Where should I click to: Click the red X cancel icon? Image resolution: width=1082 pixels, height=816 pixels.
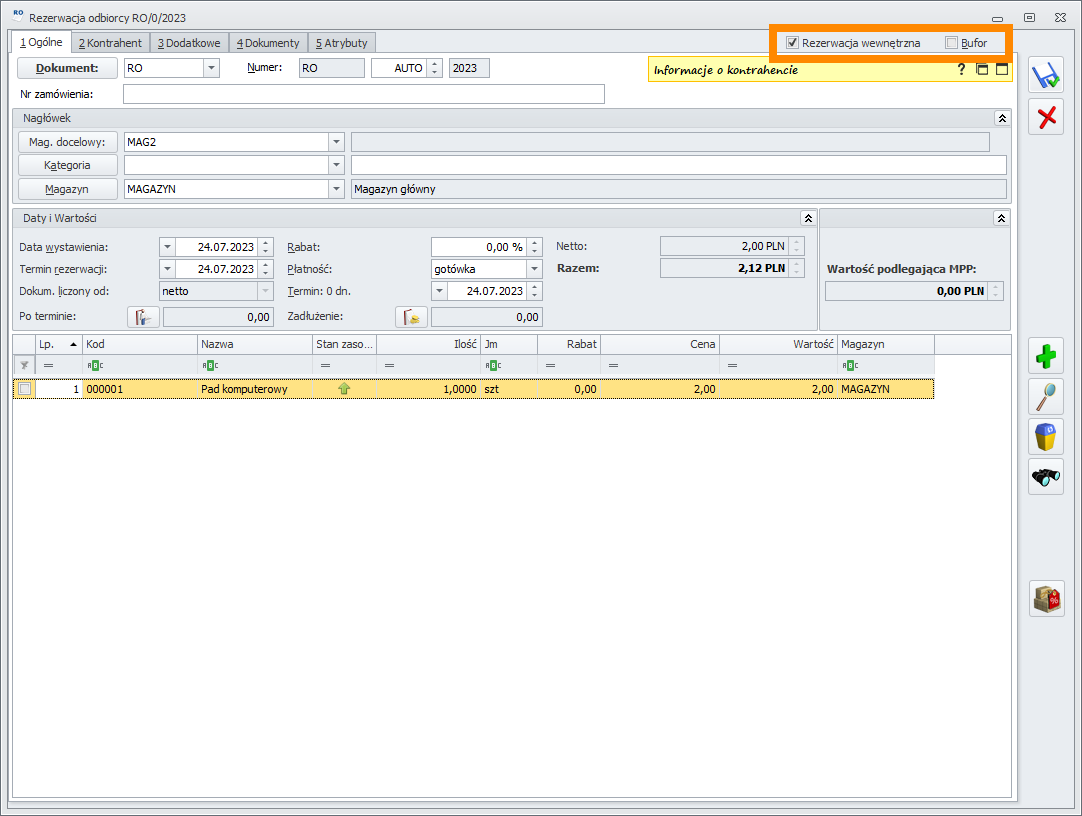1047,118
